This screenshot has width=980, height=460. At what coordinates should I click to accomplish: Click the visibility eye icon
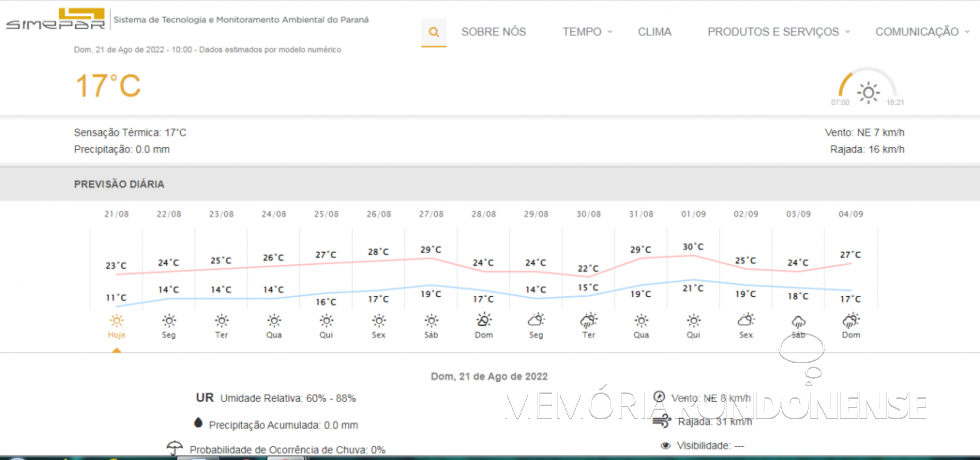665,445
